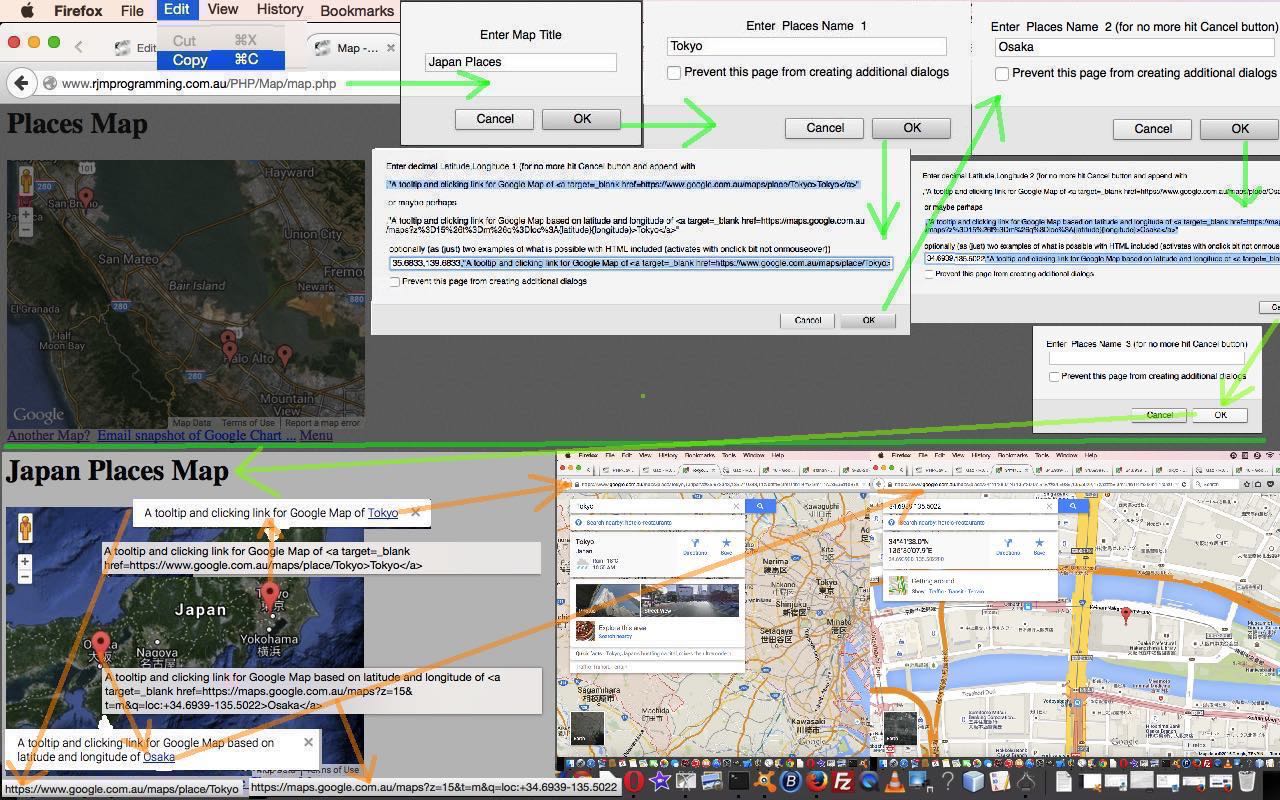
Task: Click red marker on Osaka street map
Action: 1126,615
